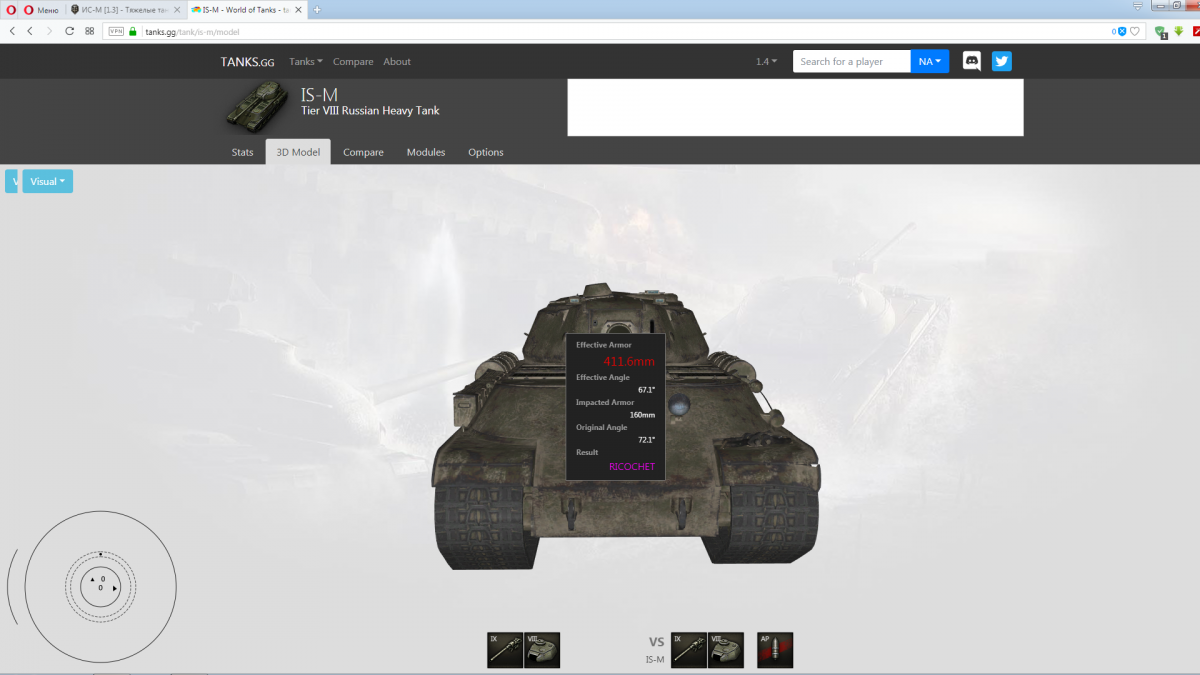Open the green checkmark shield extension
Image resolution: width=1200 pixels, height=675 pixels.
1160,31
